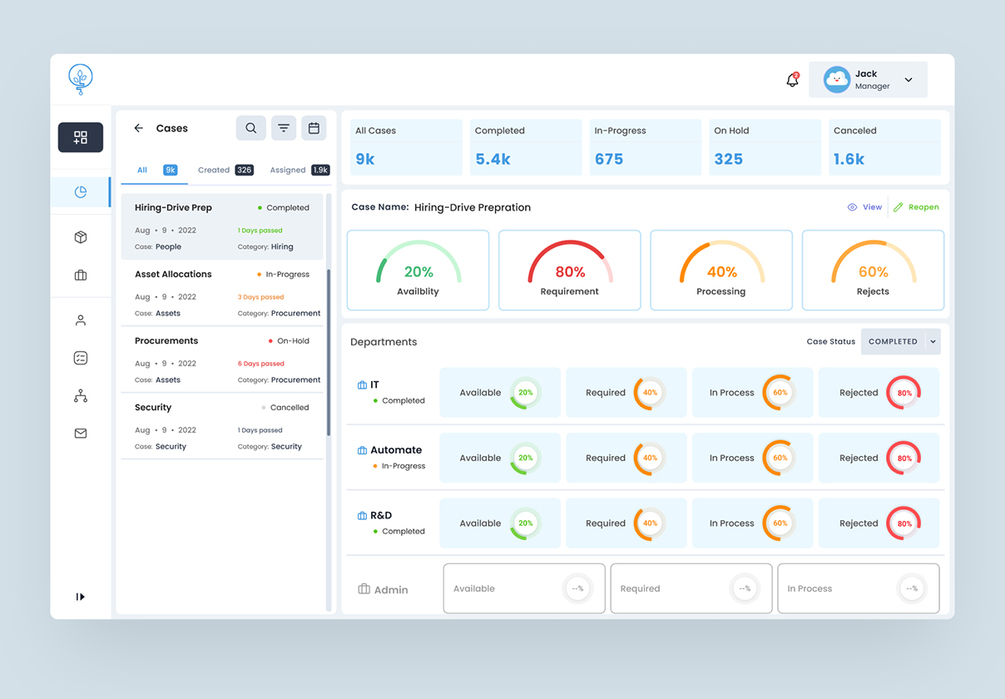This screenshot has width=1005, height=699.
Task: Open the Case Status COMPLETED dropdown
Action: 901,341
